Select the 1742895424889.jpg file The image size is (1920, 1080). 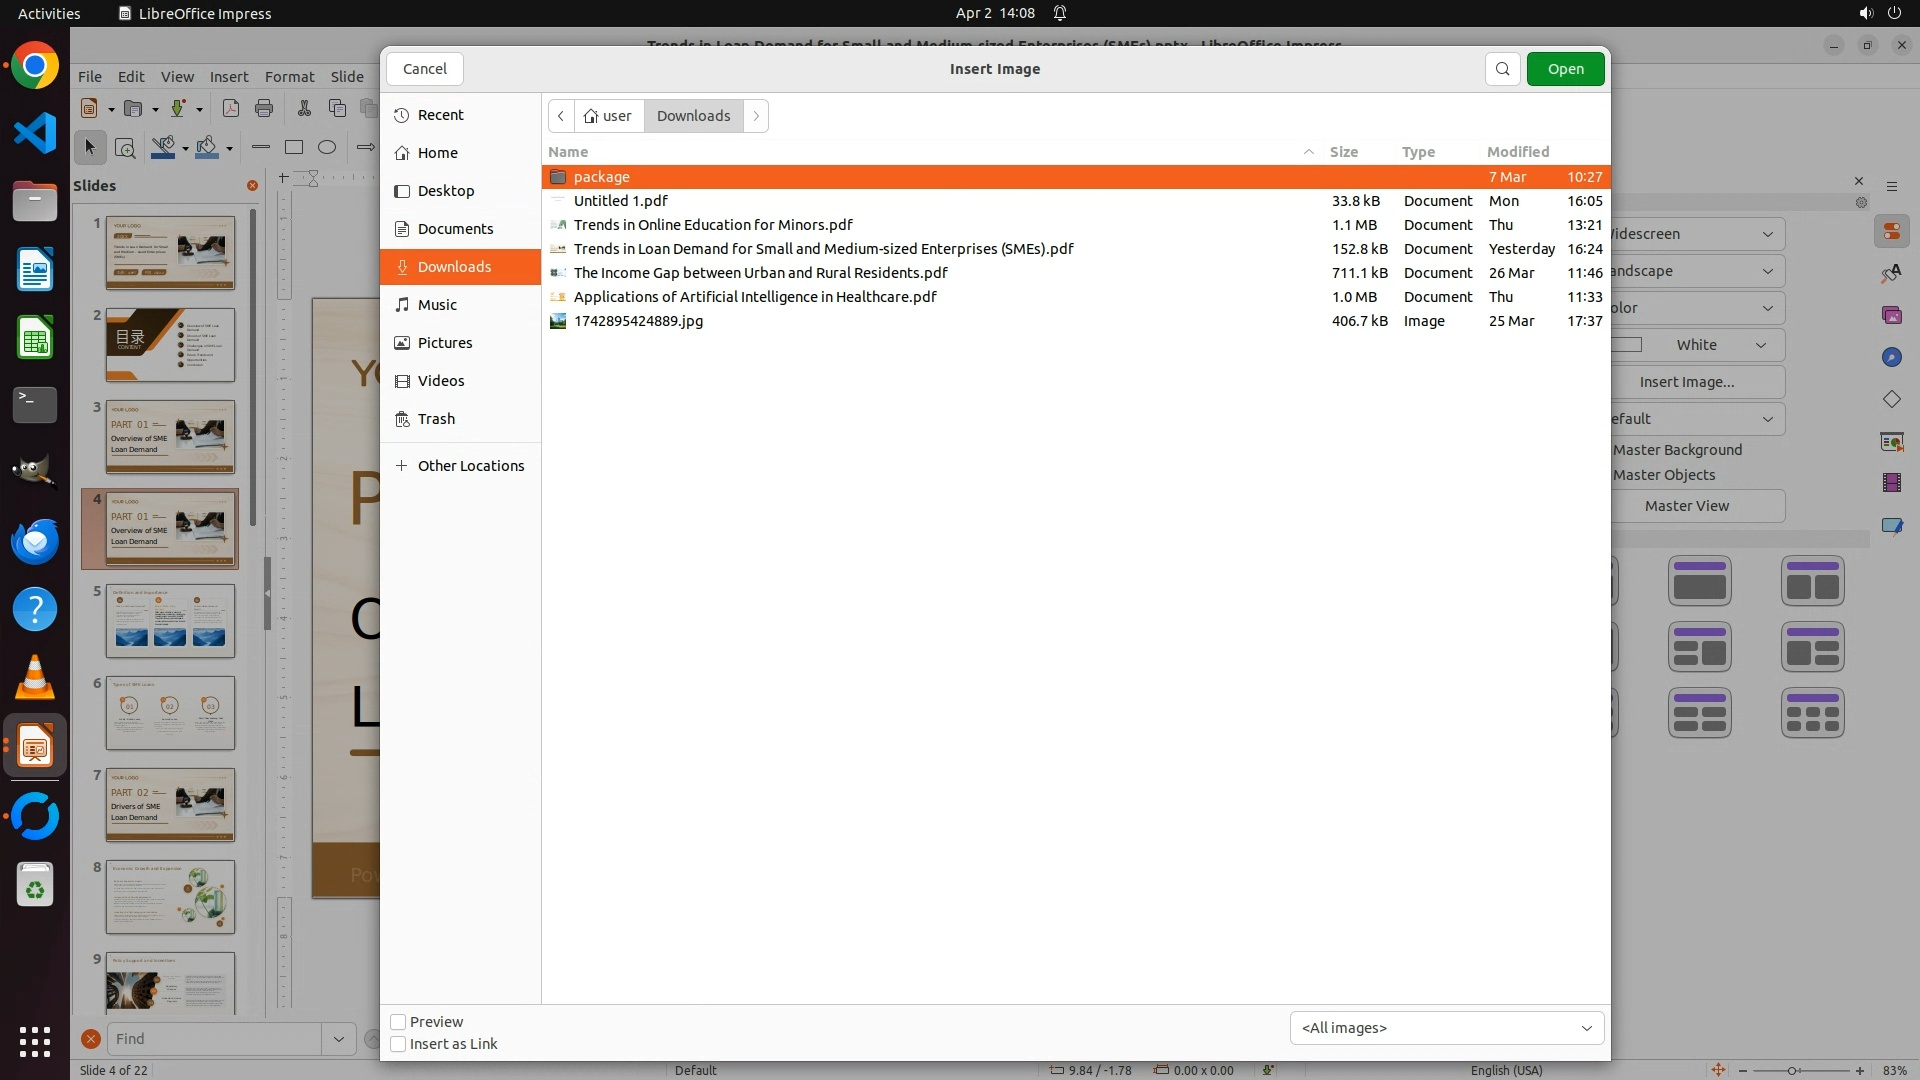(638, 321)
